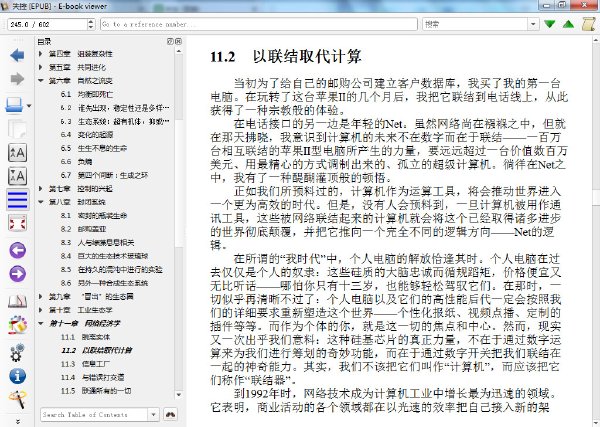600x427 pixels.
Task: Click the search text field at top
Action: pyautogui.click(x=476, y=24)
